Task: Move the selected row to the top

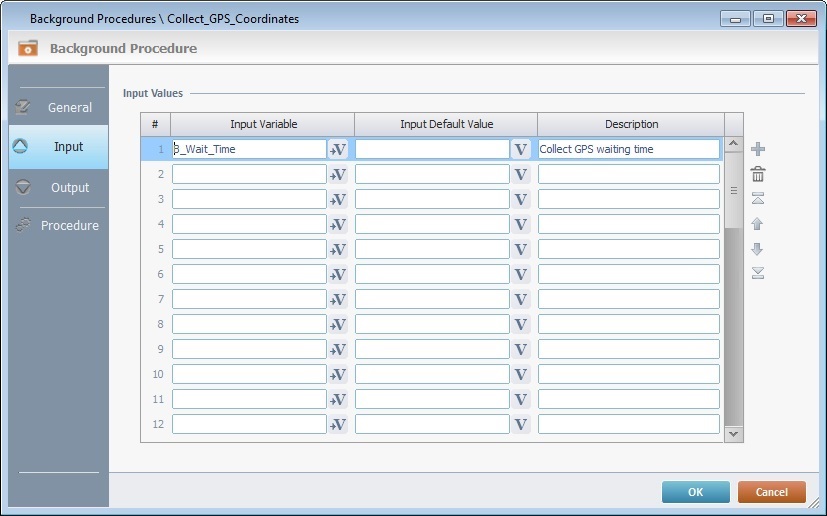Action: tap(758, 198)
